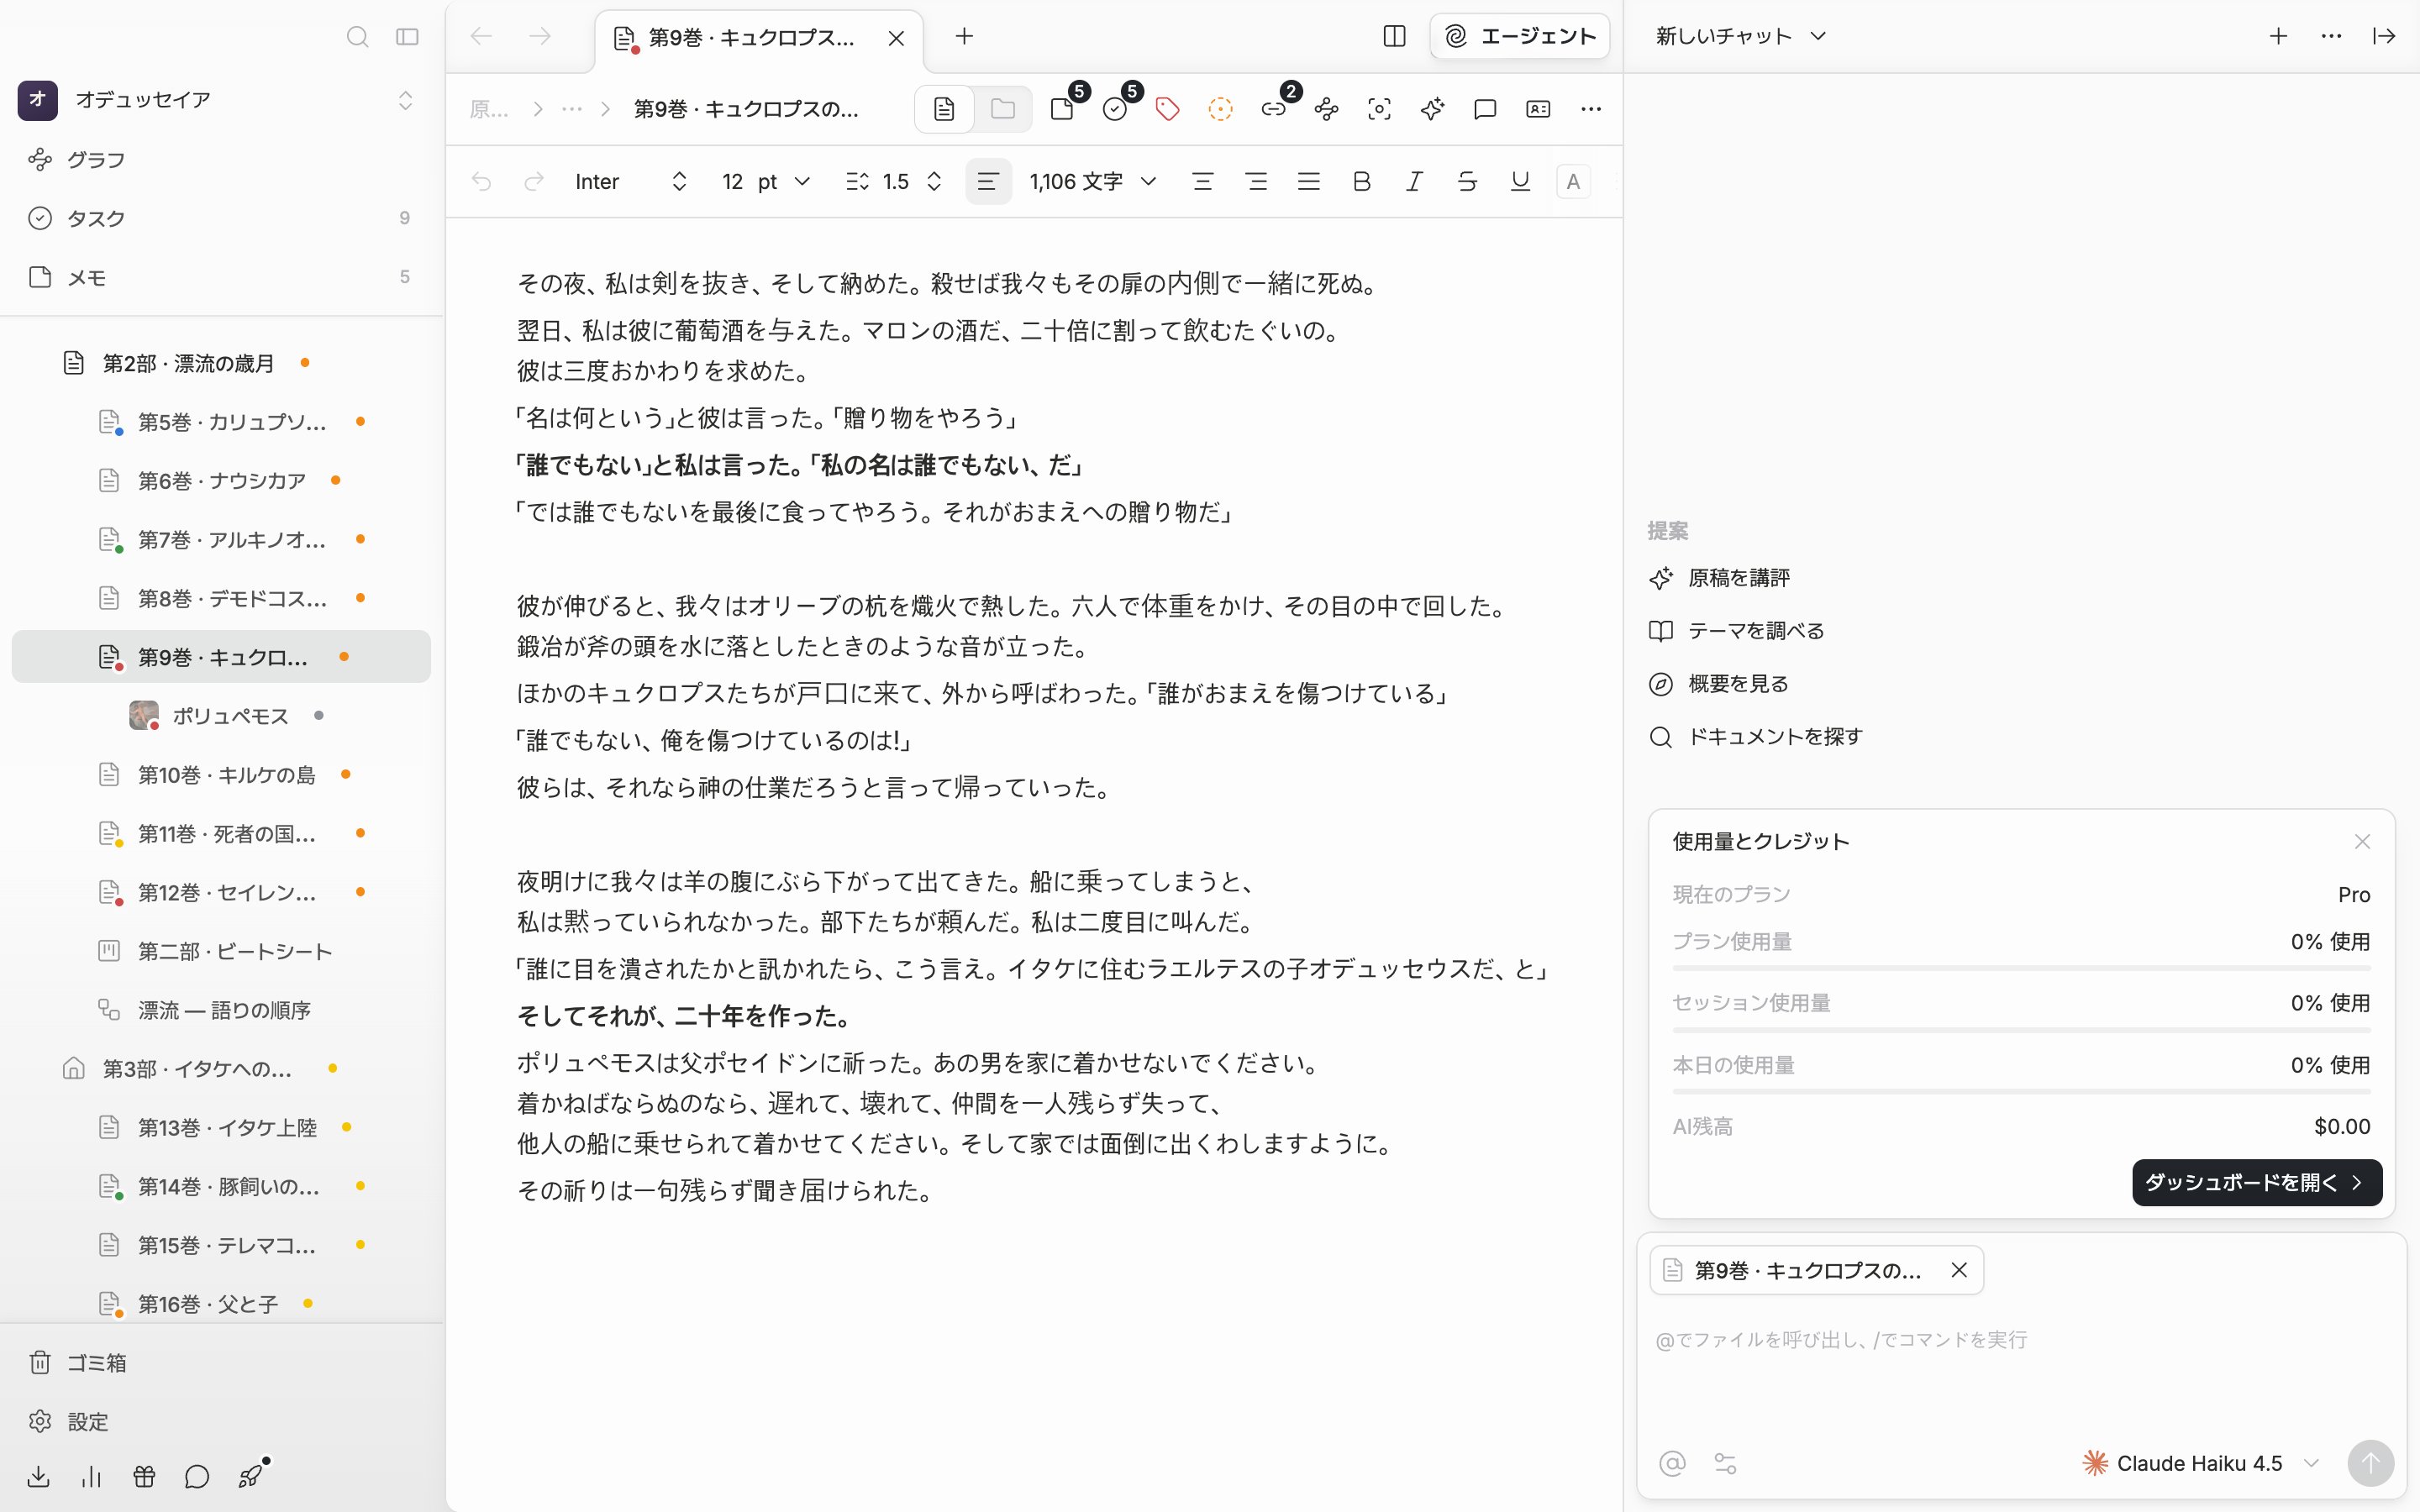This screenshot has height=1512, width=2420.
Task: Click the テーマを調べる suggestion
Action: pos(1737,631)
